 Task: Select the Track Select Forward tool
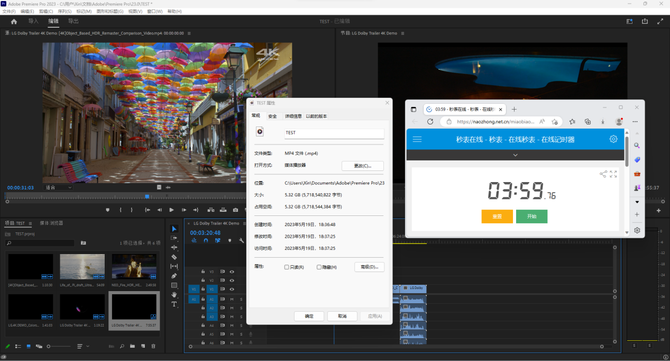point(174,238)
